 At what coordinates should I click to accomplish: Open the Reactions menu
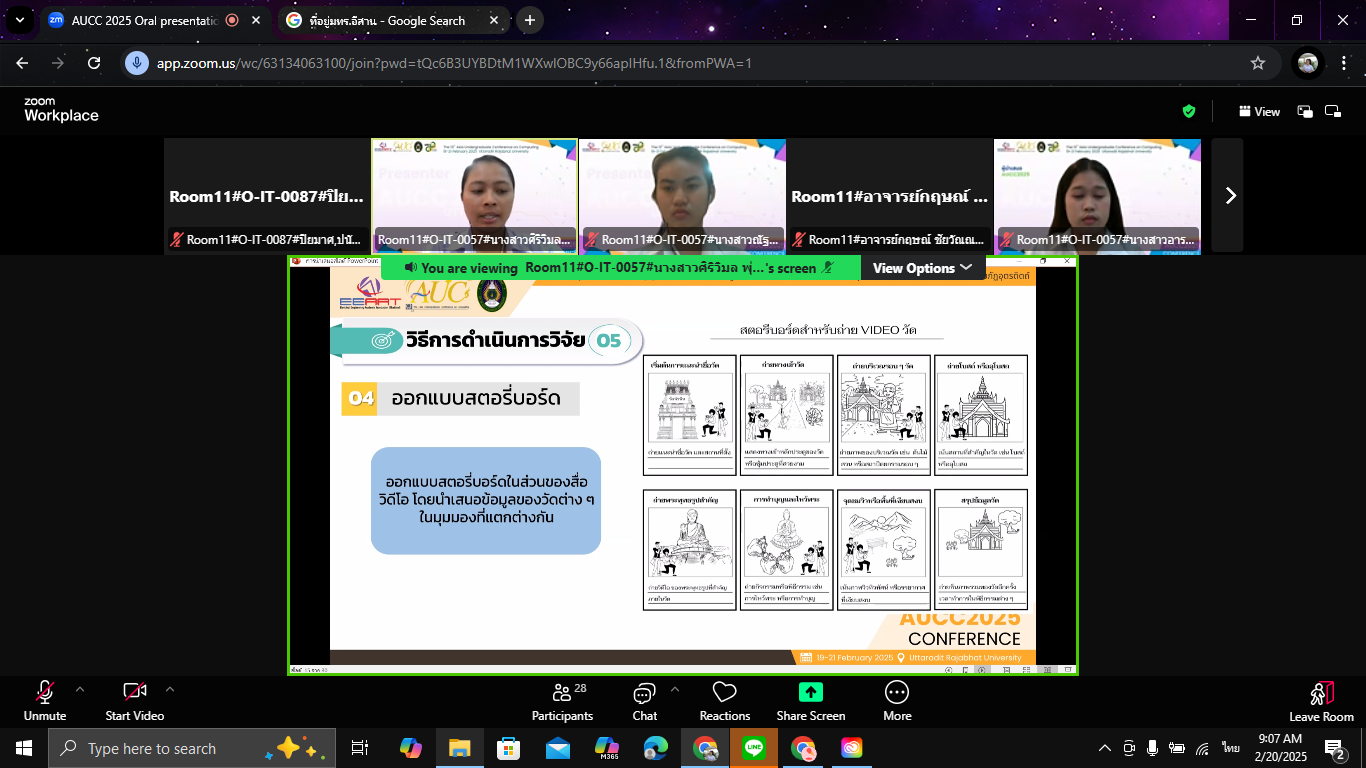click(725, 700)
